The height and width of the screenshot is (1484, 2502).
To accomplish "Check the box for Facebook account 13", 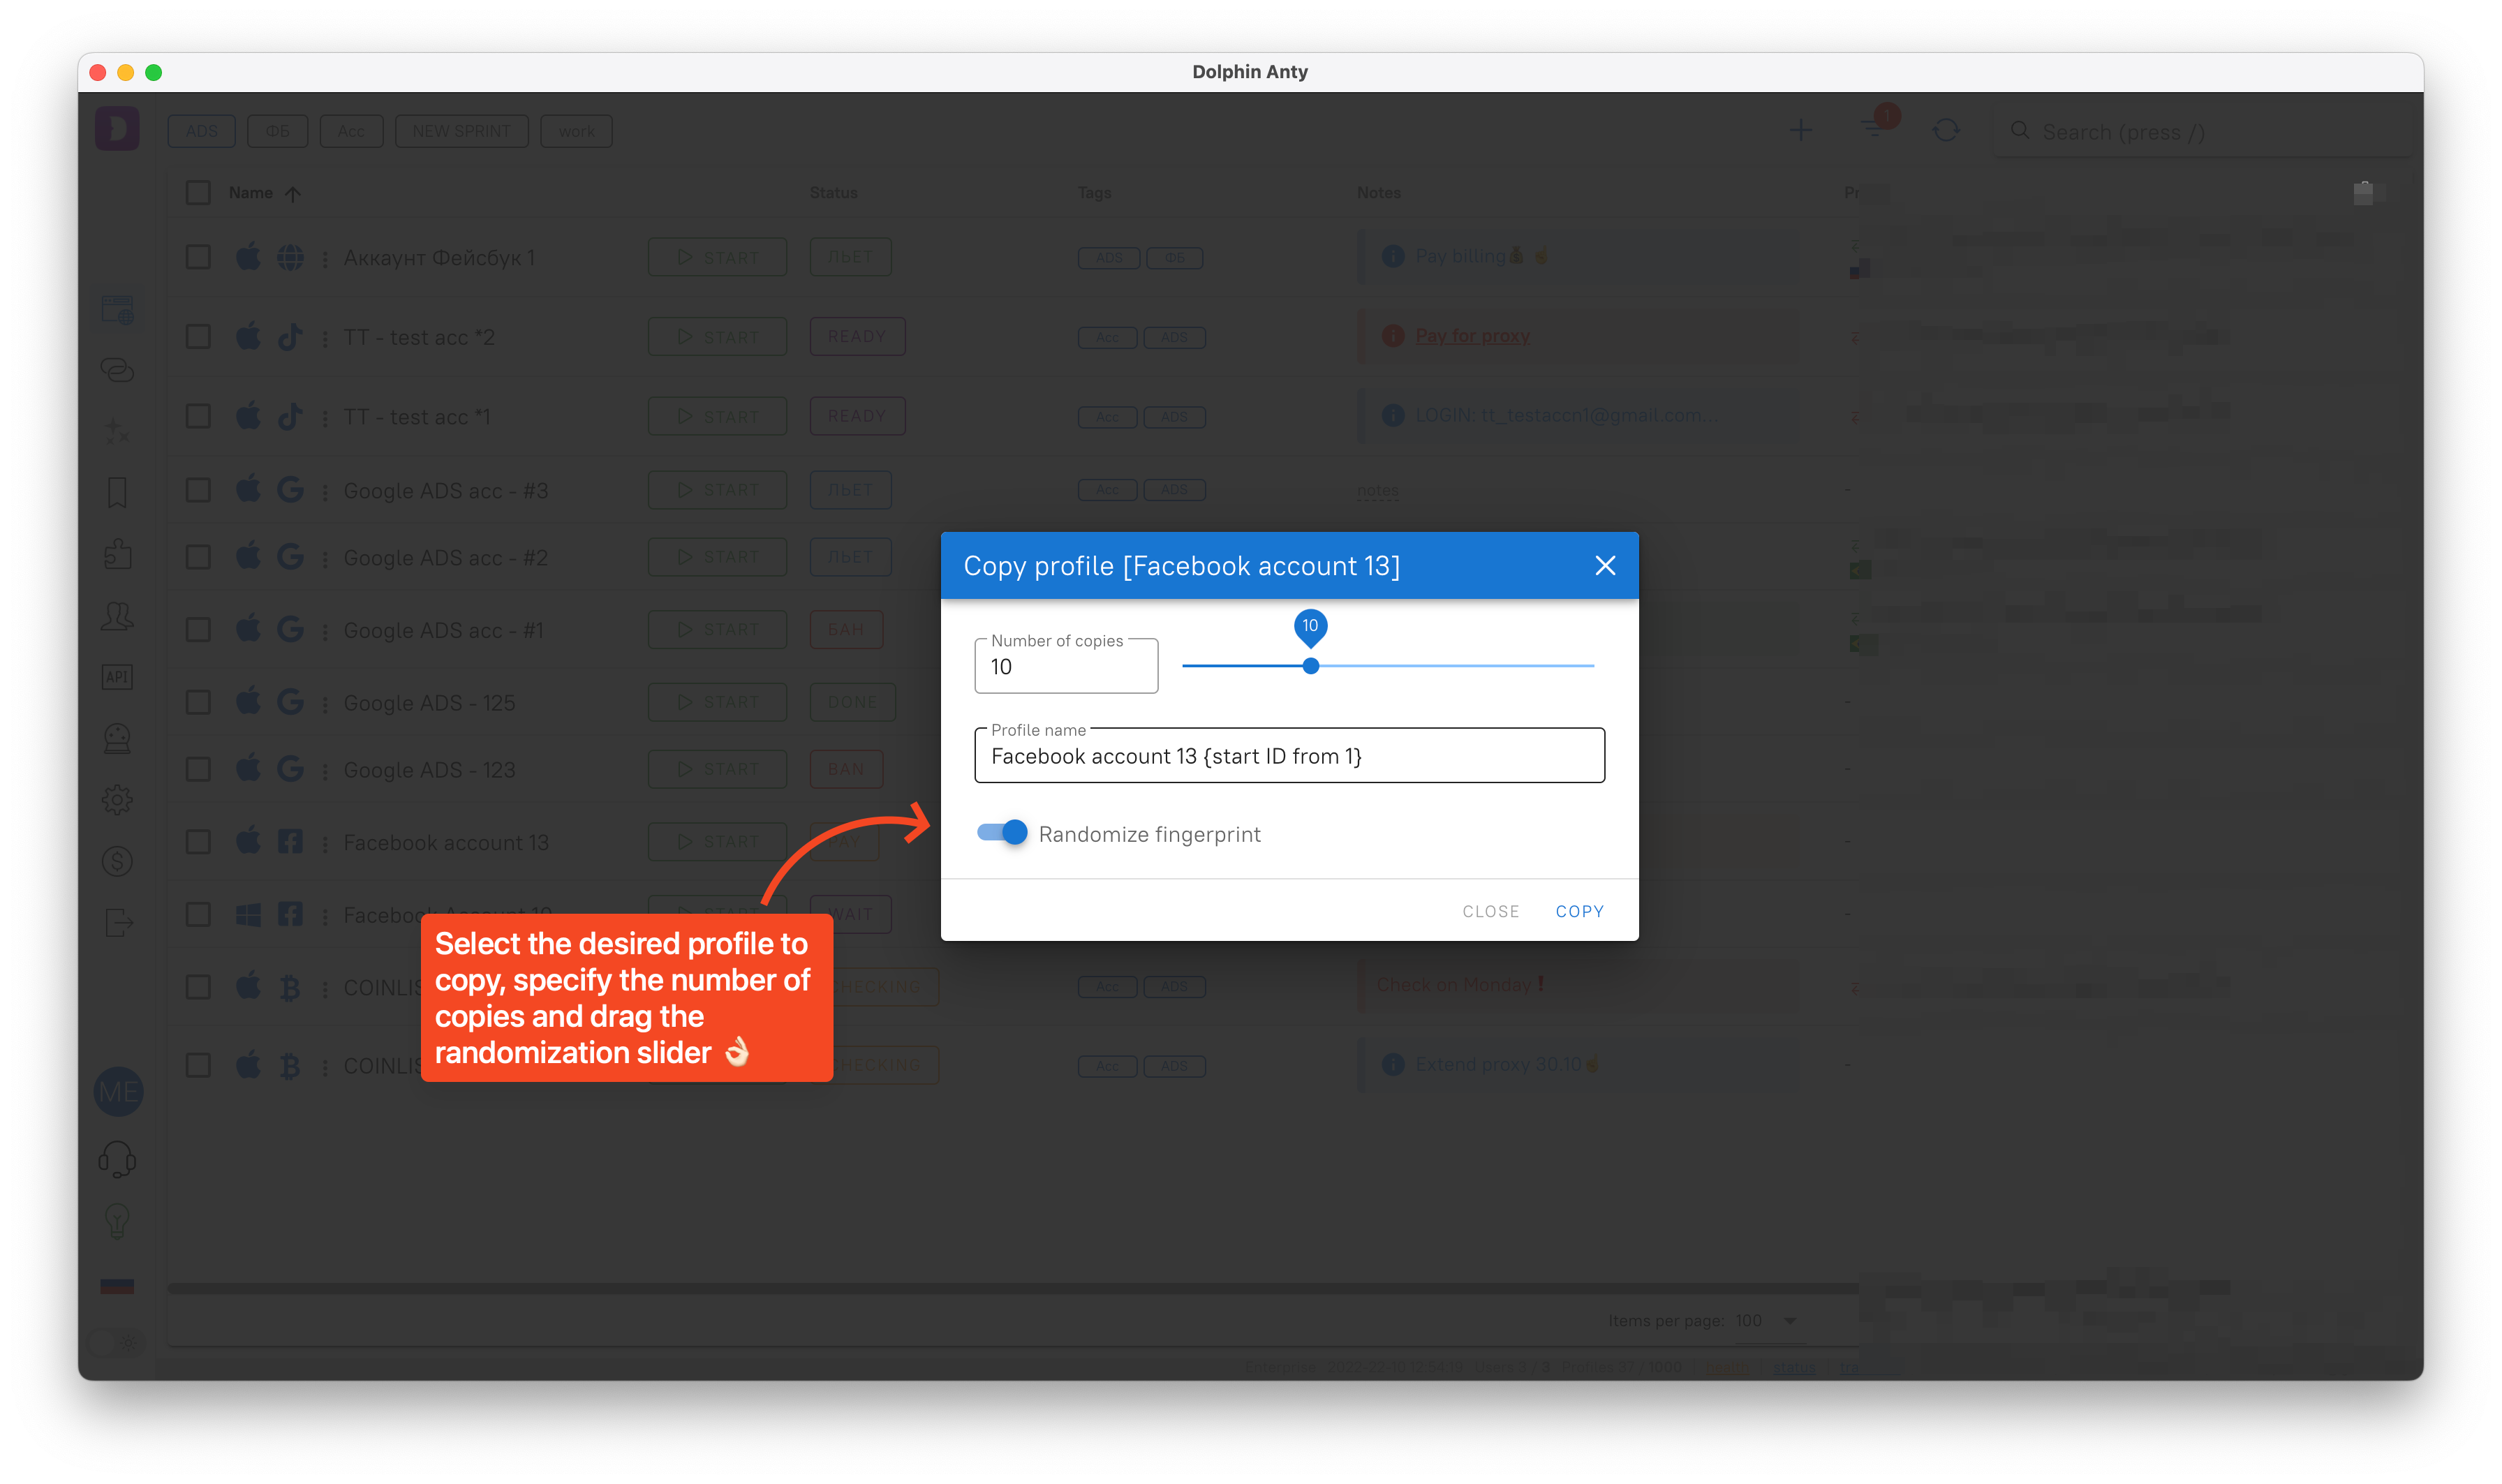I will [x=198, y=842].
